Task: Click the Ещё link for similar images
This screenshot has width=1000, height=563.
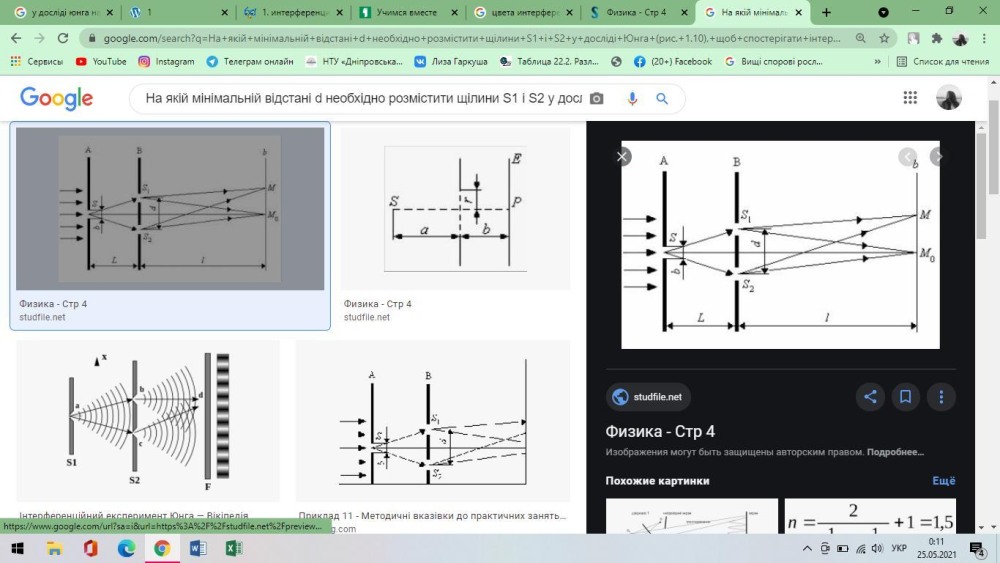Action: click(x=943, y=481)
